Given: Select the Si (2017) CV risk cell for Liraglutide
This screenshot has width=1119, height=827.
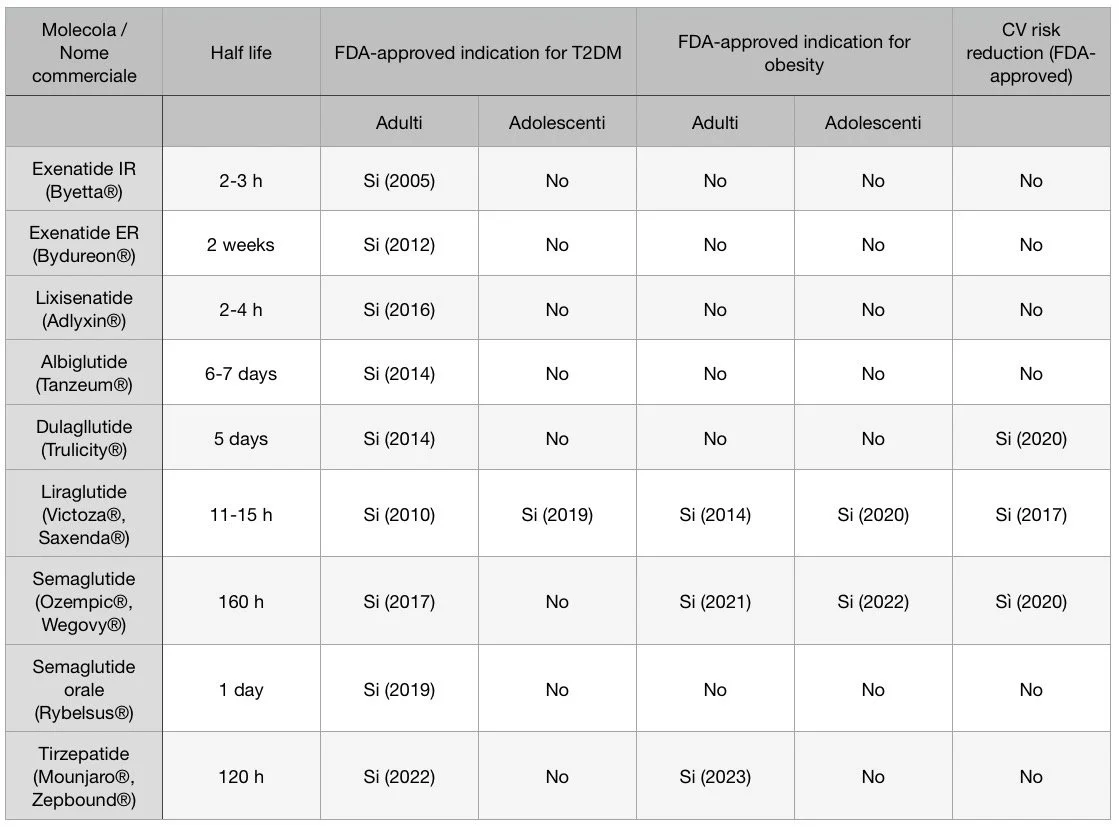Looking at the screenshot, I should pos(1031,514).
